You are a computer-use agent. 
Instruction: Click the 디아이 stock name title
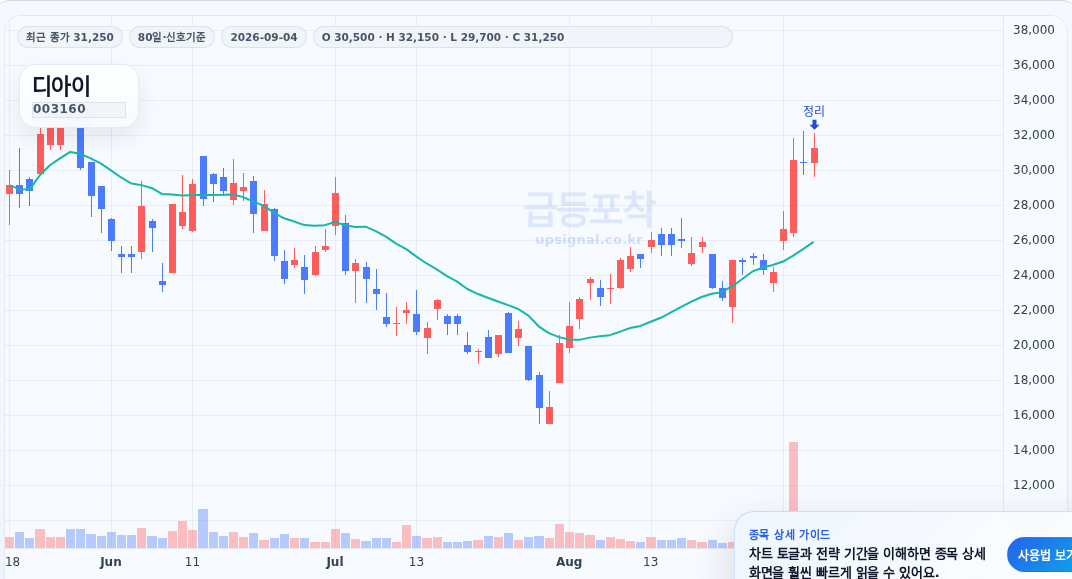pyautogui.click(x=62, y=86)
